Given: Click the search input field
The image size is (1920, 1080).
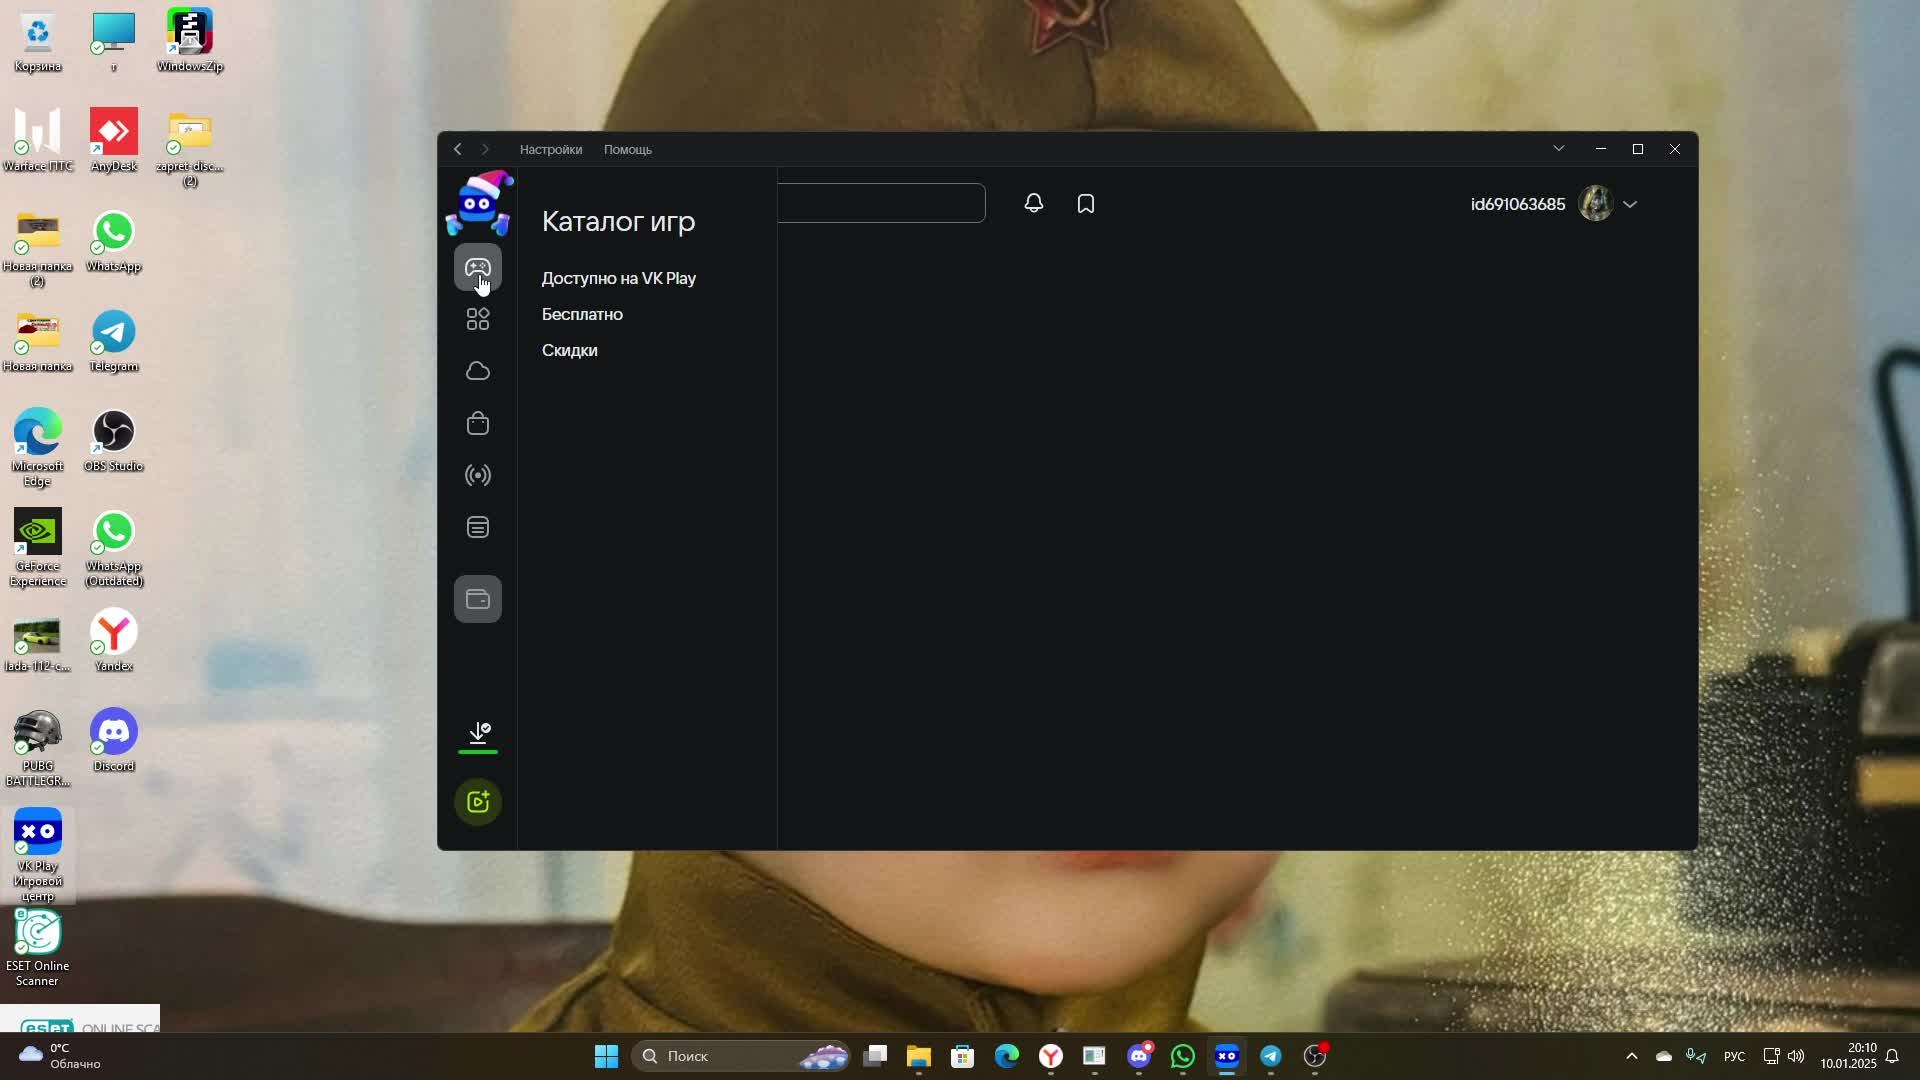Looking at the screenshot, I should point(880,203).
